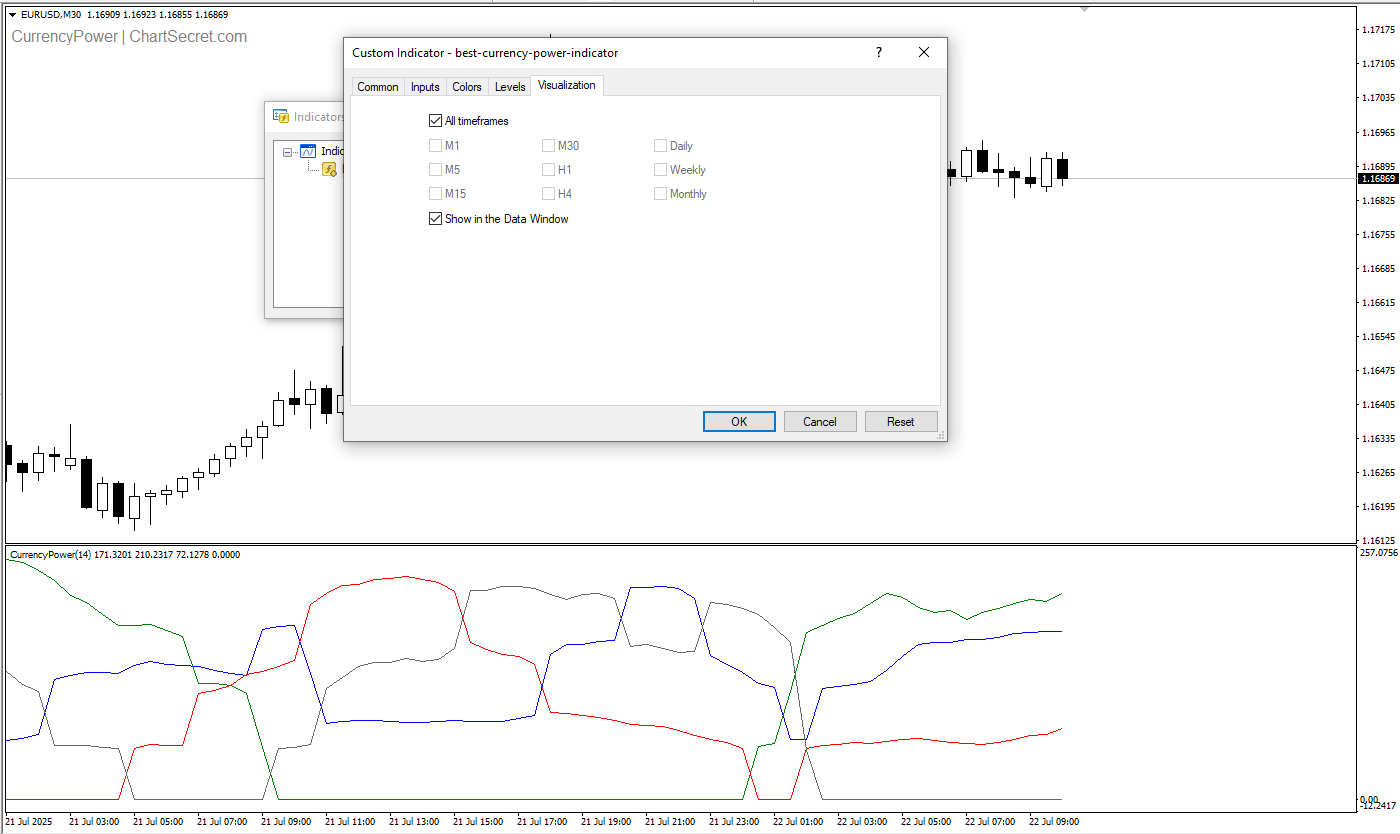Screen dimensions: 1400x834
Task: Switch to the Common tab
Action: 377,87
